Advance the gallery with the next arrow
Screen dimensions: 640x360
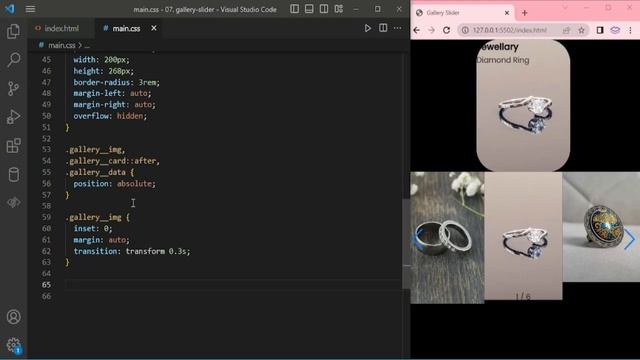coord(630,239)
